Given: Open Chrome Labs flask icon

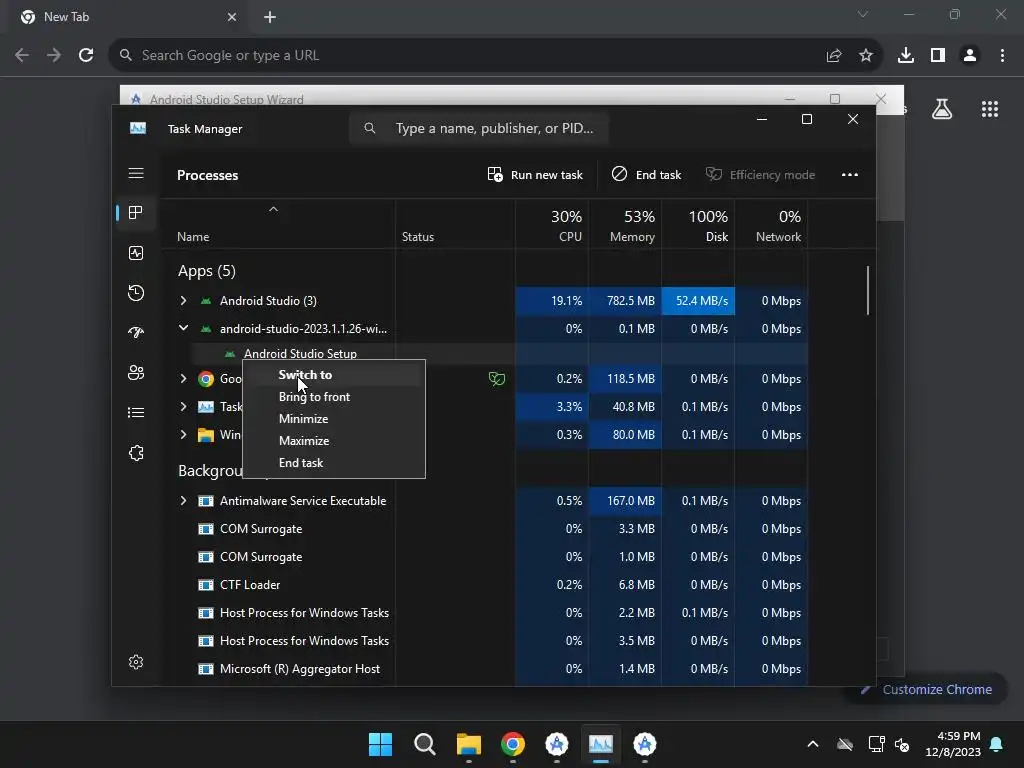Looking at the screenshot, I should tap(942, 109).
